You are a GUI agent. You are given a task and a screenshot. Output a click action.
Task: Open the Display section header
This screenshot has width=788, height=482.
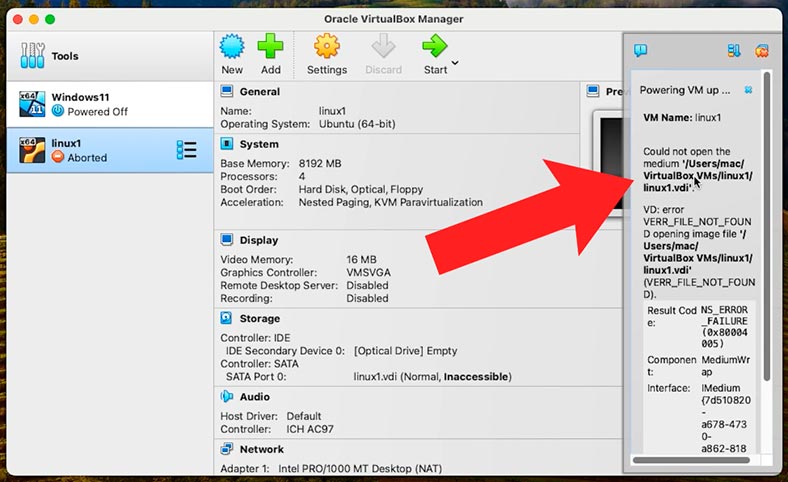258,240
